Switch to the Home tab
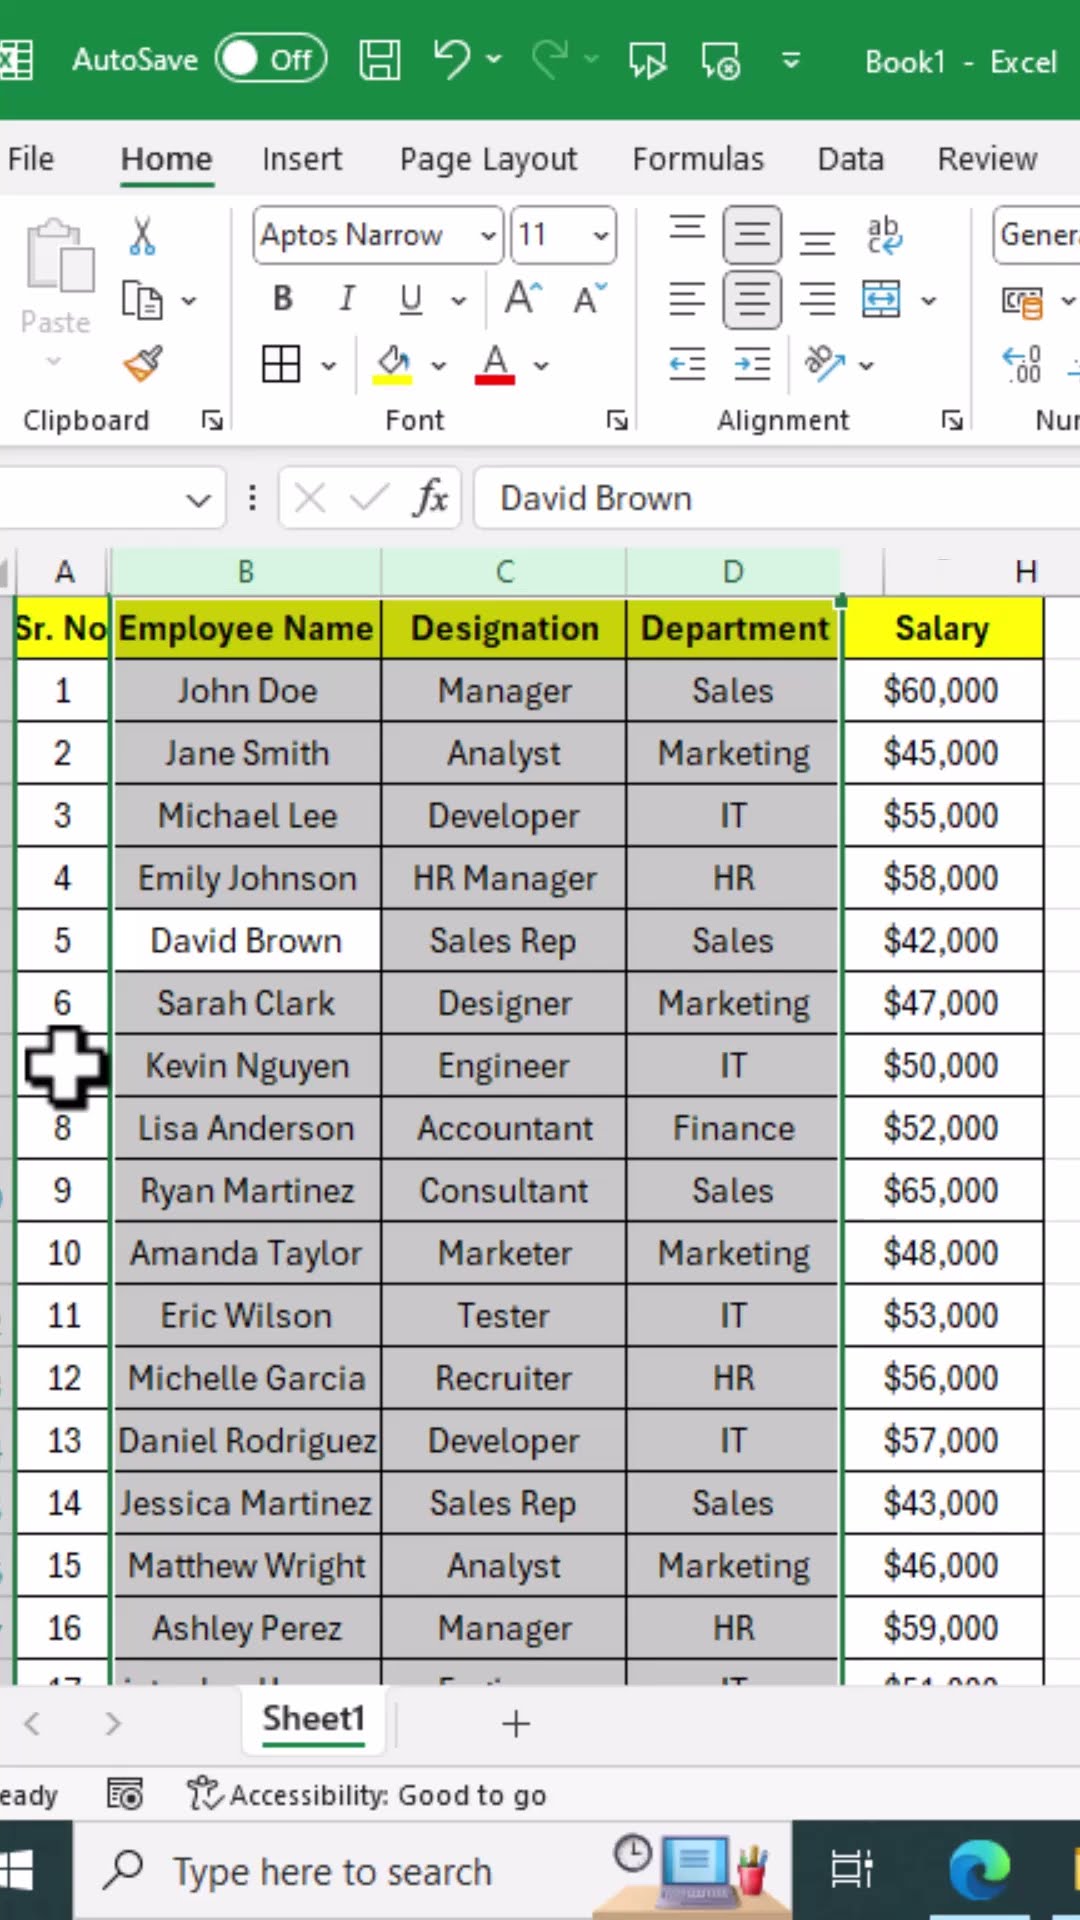 [166, 159]
